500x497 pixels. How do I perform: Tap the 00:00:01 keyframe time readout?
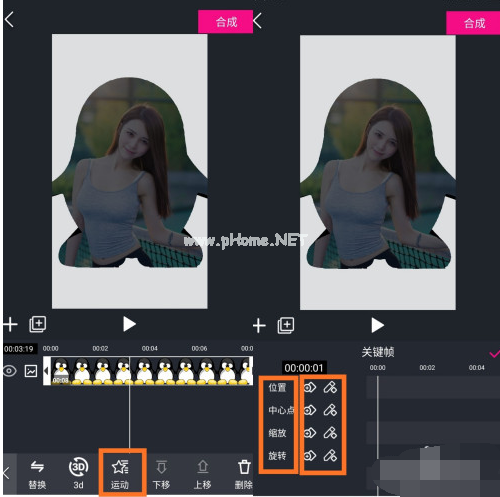(304, 368)
